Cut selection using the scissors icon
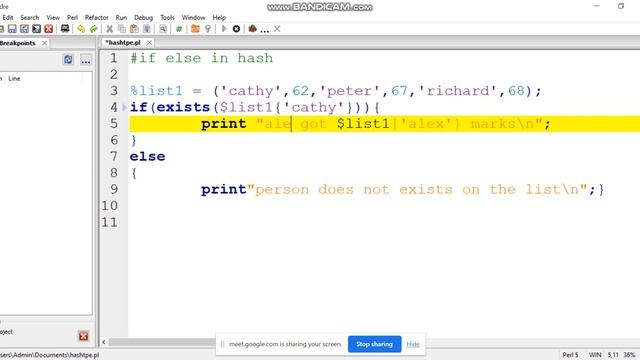Viewport: 640px width, 360px height. point(109,29)
